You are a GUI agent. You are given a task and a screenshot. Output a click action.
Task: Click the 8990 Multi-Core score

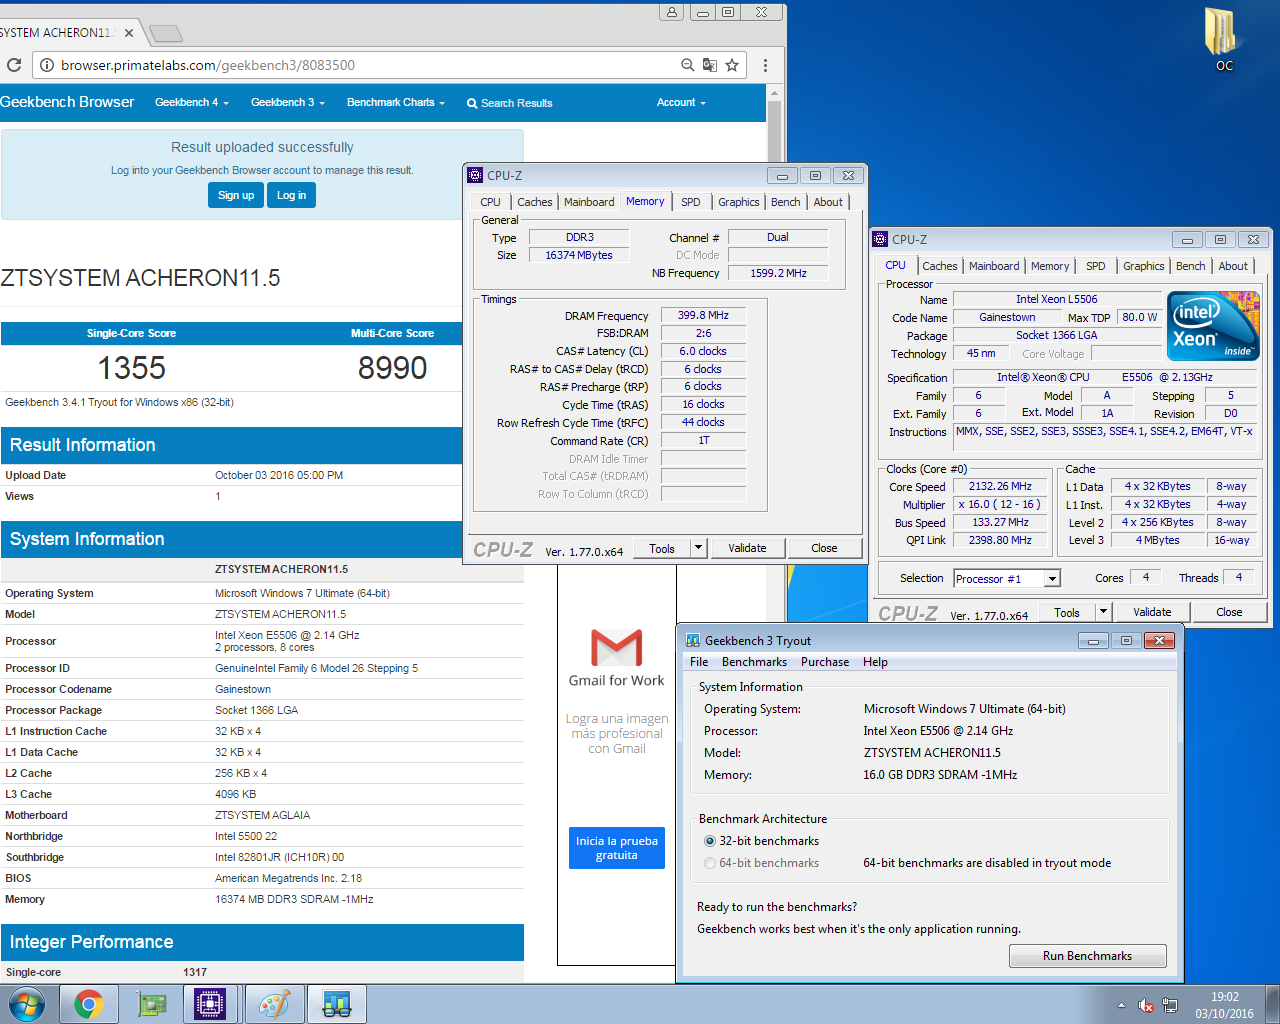tap(392, 368)
